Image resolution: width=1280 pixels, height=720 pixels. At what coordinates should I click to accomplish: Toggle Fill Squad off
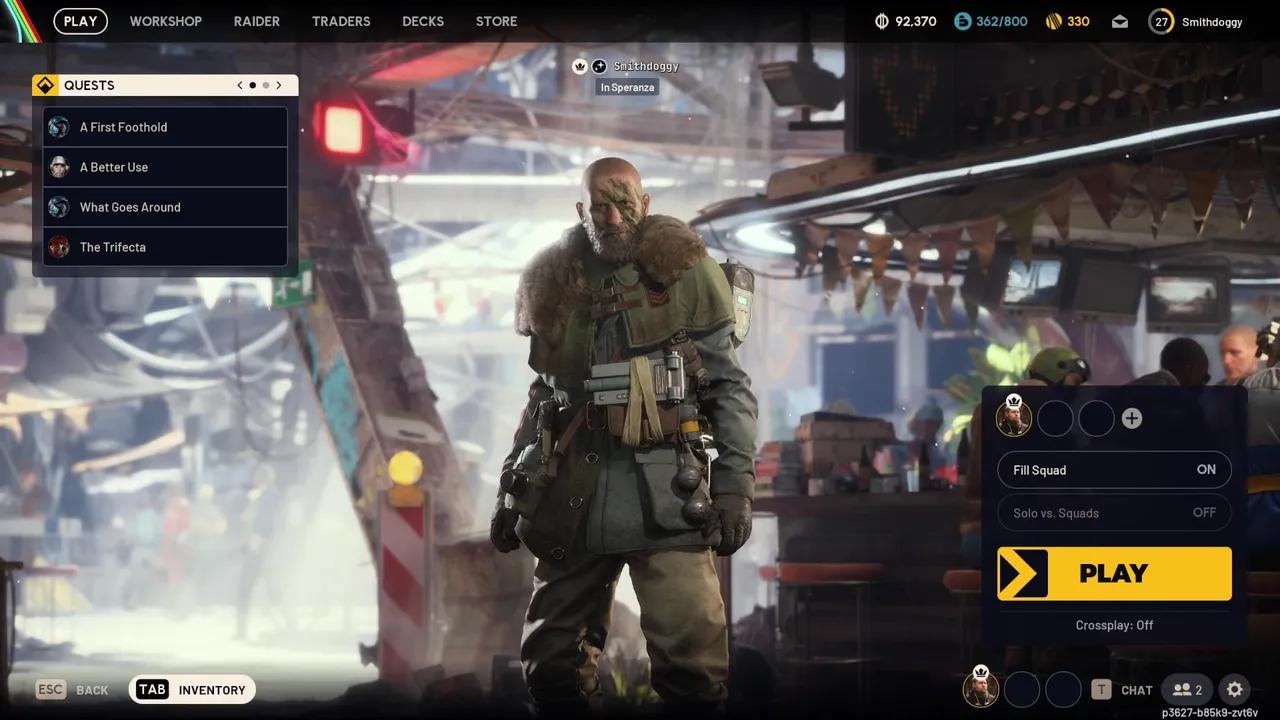pyautogui.click(x=1114, y=470)
